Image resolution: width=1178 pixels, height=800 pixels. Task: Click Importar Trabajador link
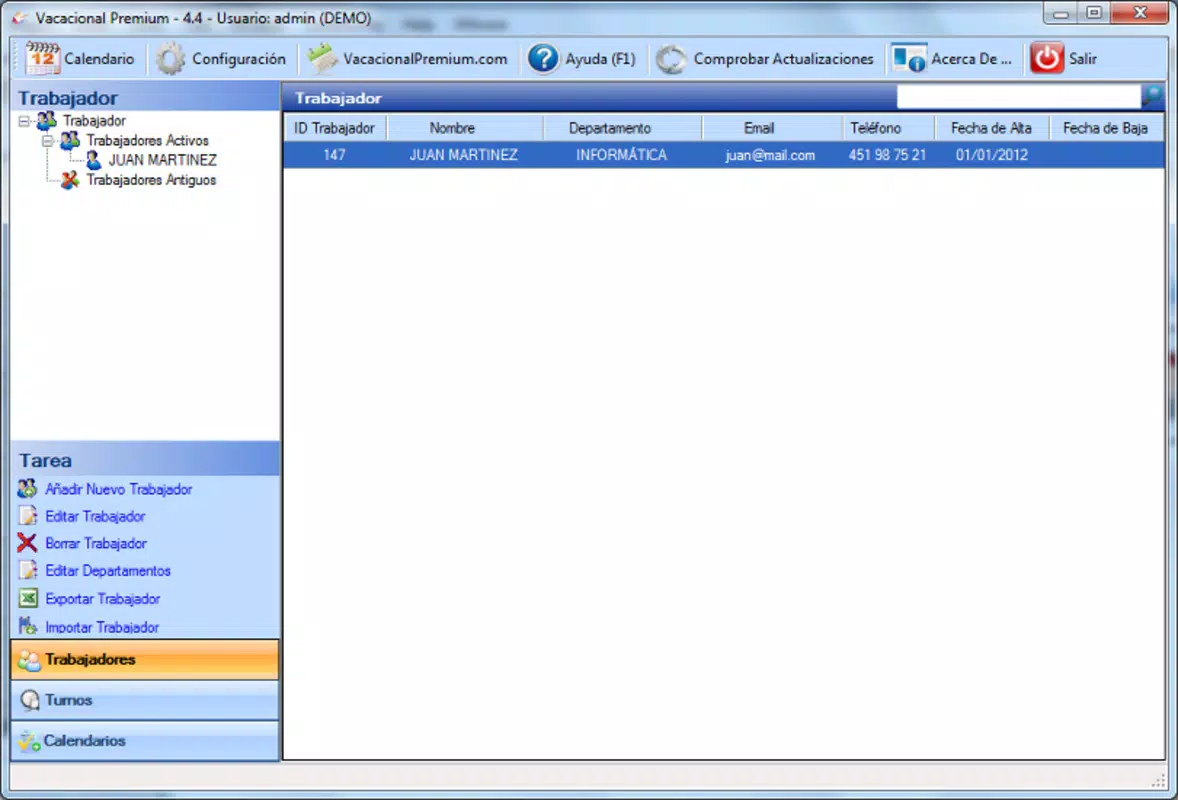[102, 626]
